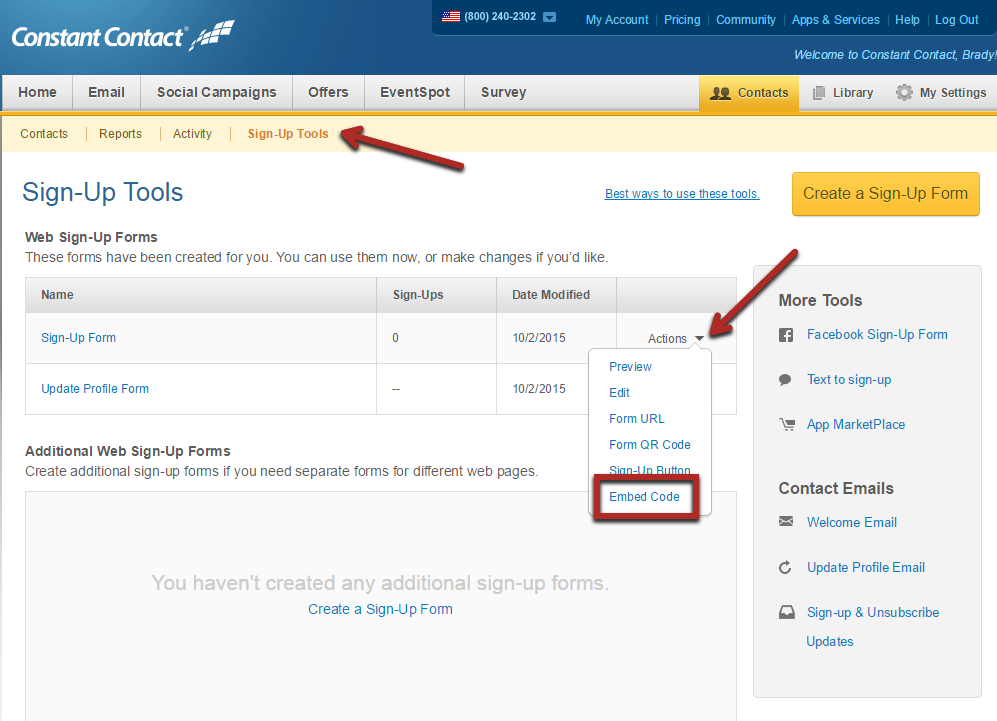Click date 10/2/2015 in Sign-Up Form row
Viewport: 997px width, 721px height.
pyautogui.click(x=539, y=338)
